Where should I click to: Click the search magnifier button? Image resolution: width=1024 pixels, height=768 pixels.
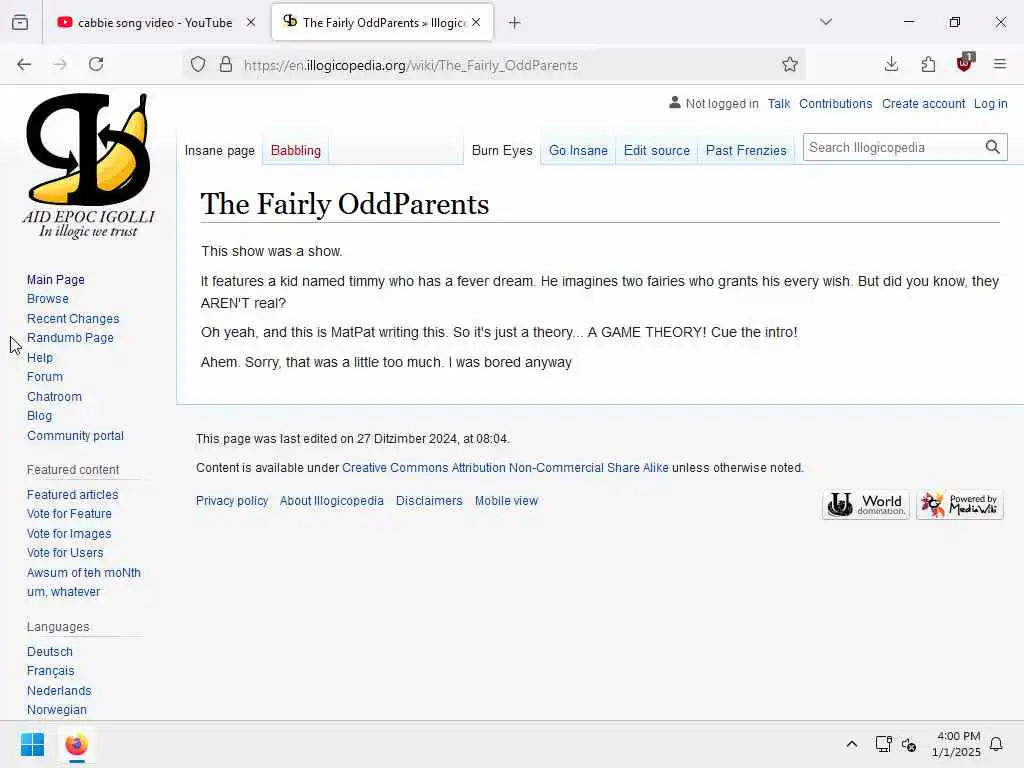(x=993, y=148)
